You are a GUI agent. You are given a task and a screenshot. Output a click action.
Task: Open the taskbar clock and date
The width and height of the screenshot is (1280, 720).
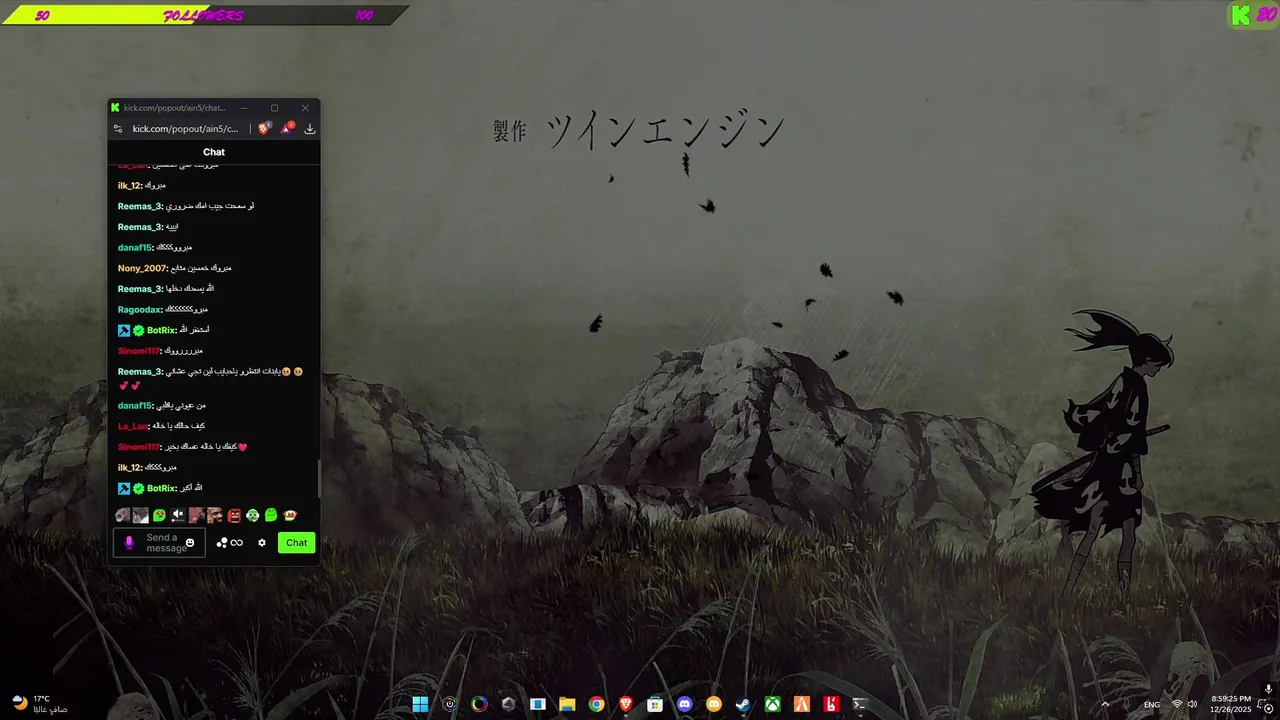1231,704
